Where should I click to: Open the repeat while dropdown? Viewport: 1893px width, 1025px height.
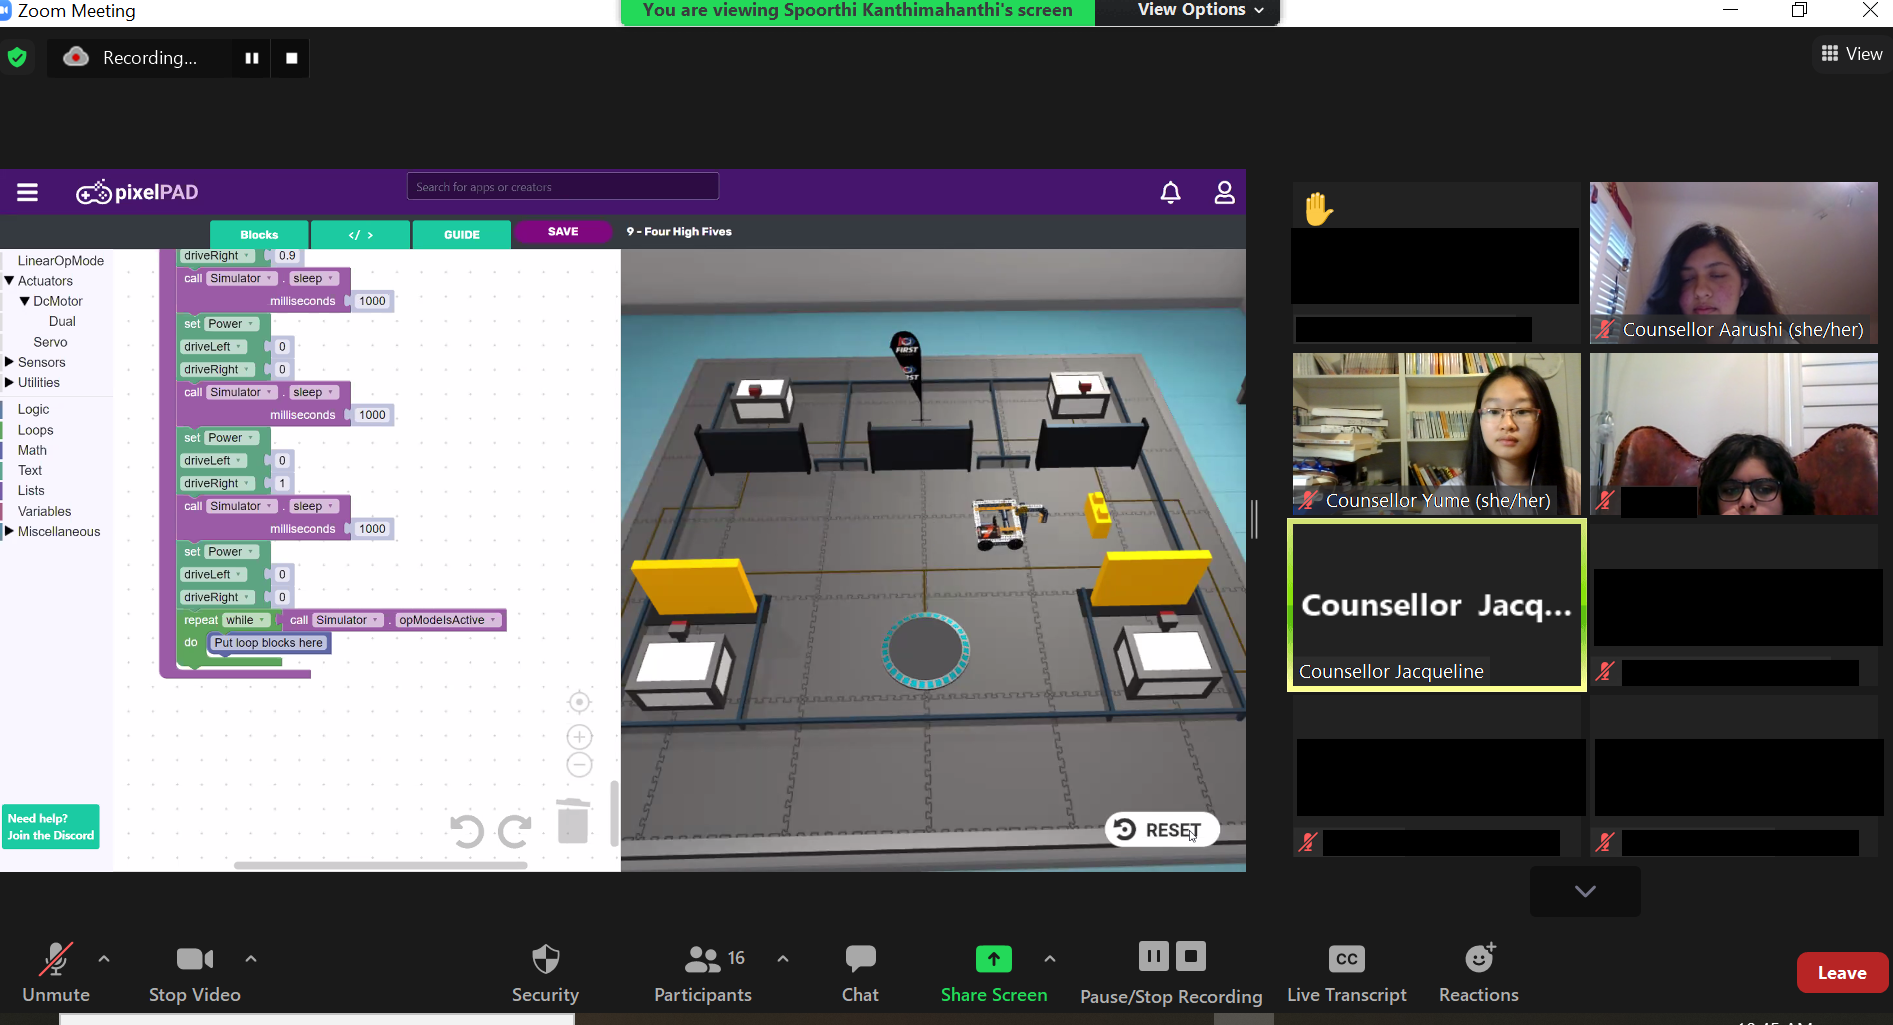[245, 620]
